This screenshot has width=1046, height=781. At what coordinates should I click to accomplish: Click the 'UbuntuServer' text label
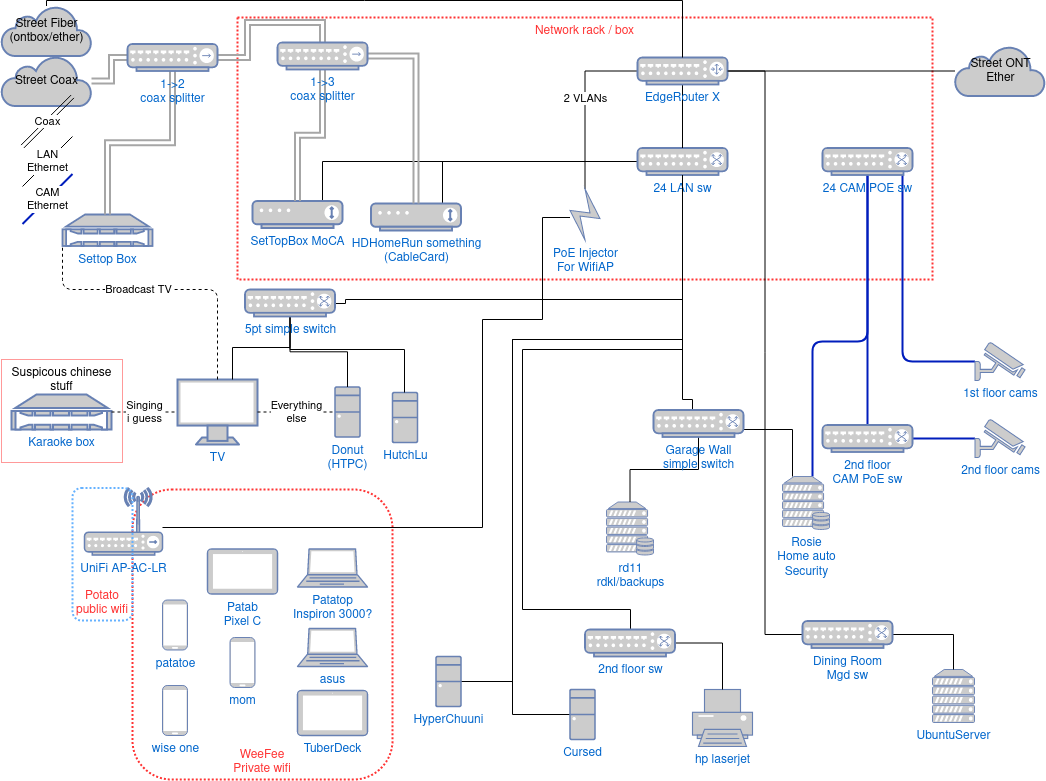pyautogui.click(x=953, y=734)
